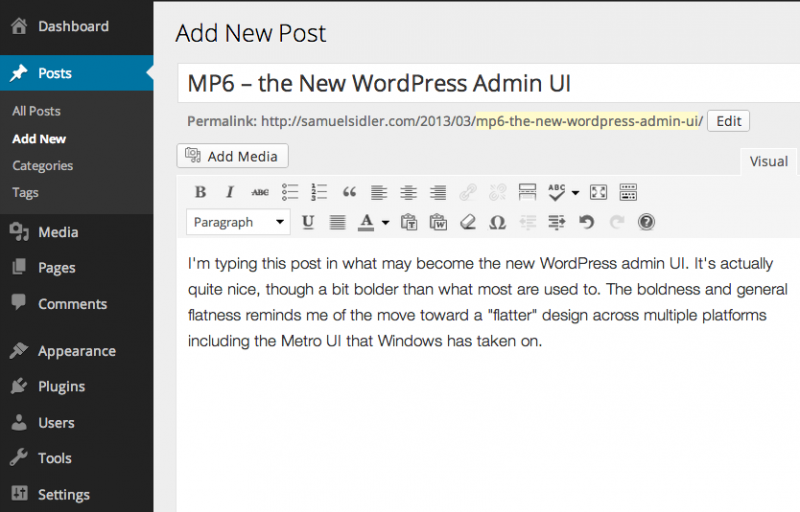Toggle underline formatting
The height and width of the screenshot is (512, 800).
(x=308, y=222)
